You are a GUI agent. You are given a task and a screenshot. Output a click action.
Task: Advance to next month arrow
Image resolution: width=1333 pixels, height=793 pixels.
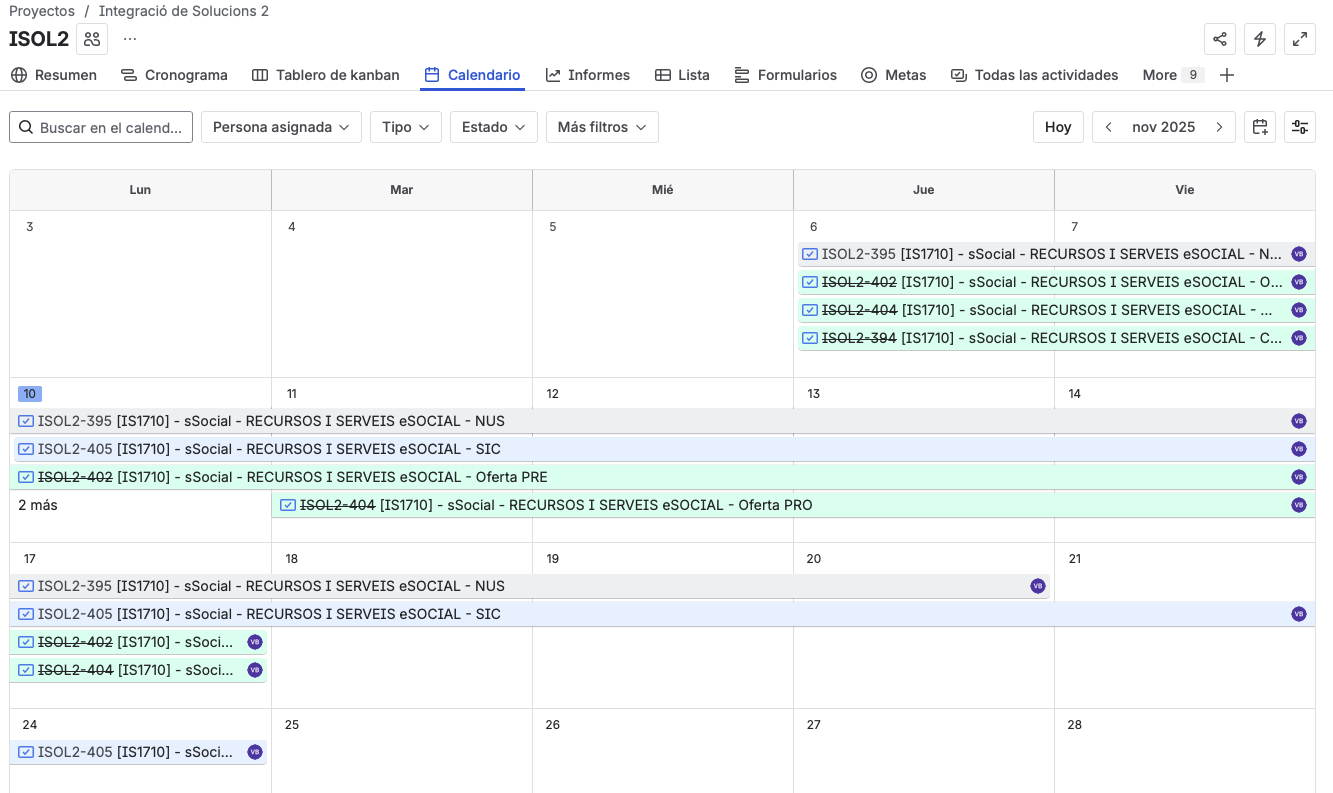tap(1219, 127)
